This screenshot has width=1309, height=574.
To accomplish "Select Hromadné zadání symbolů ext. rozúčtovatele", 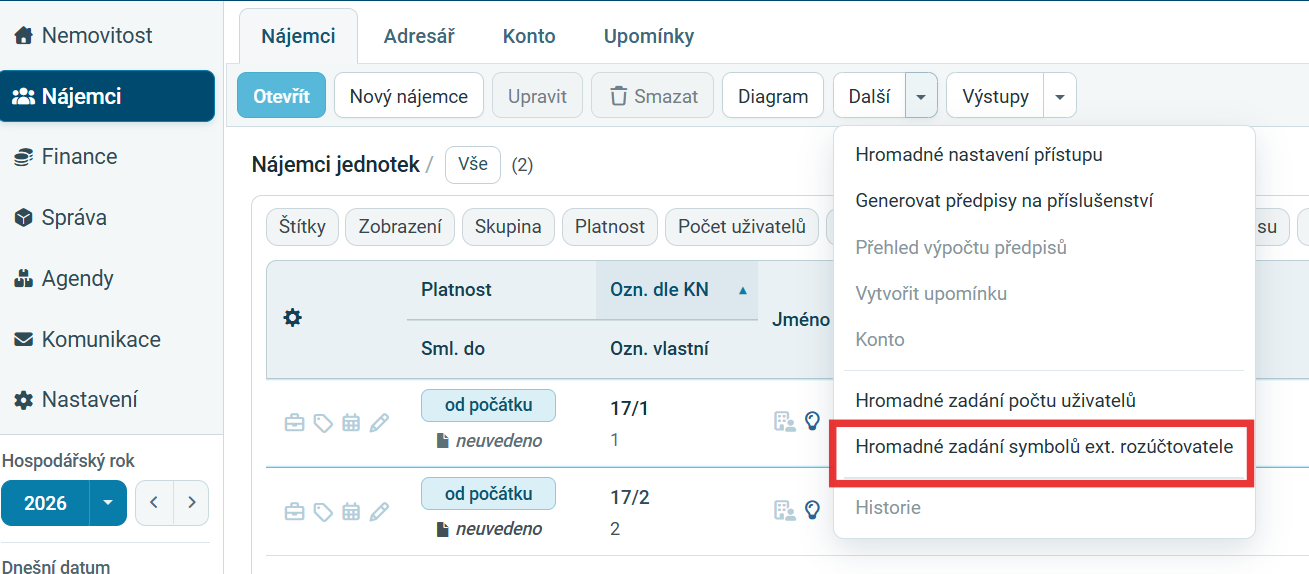I will pos(1044,447).
